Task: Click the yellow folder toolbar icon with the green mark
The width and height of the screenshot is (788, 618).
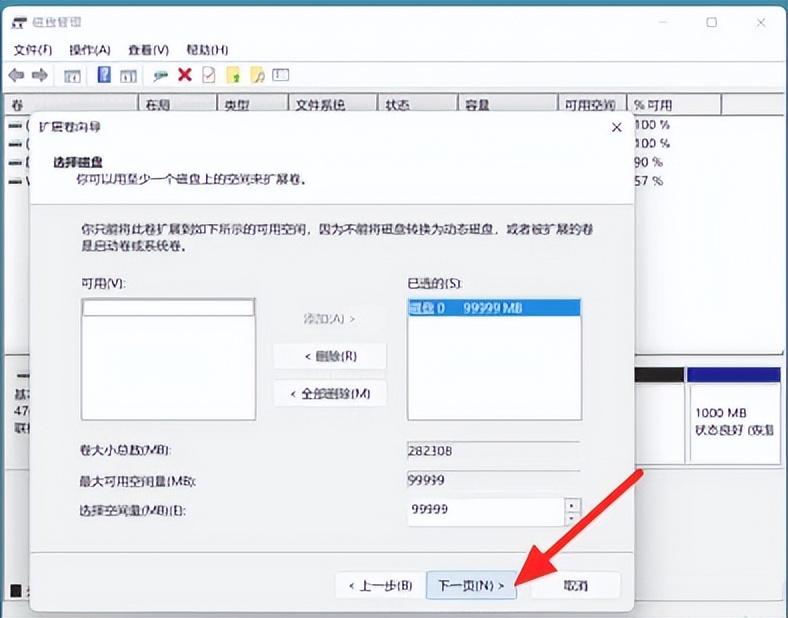Action: point(233,75)
